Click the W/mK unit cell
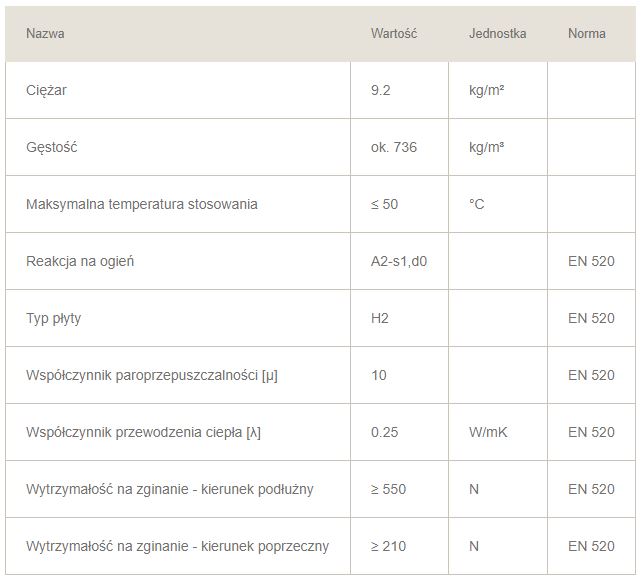This screenshot has width=641, height=578. (488, 432)
